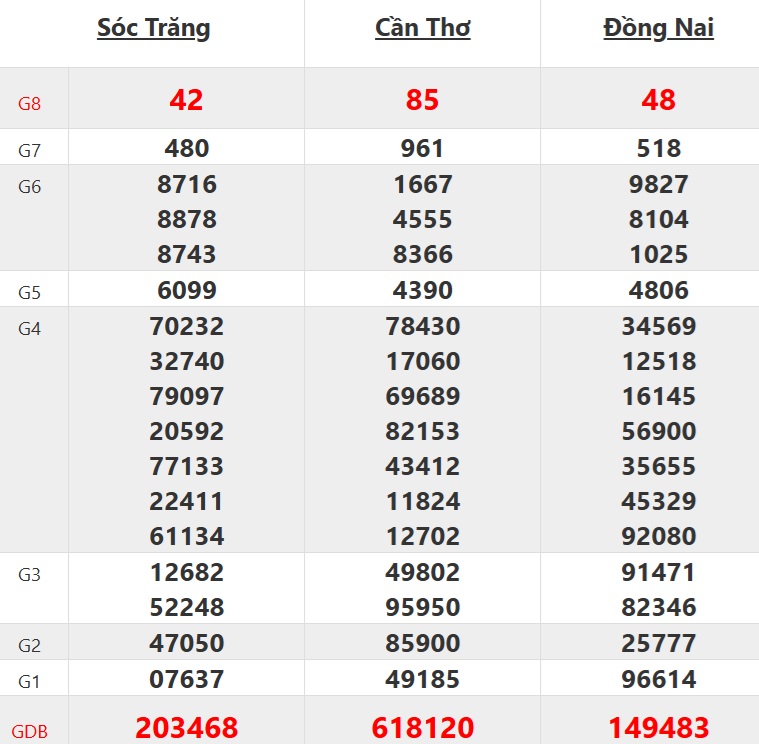Viewport: 759px width, 744px height.
Task: Select Sóc Trăng G8 number 42
Action: point(186,100)
